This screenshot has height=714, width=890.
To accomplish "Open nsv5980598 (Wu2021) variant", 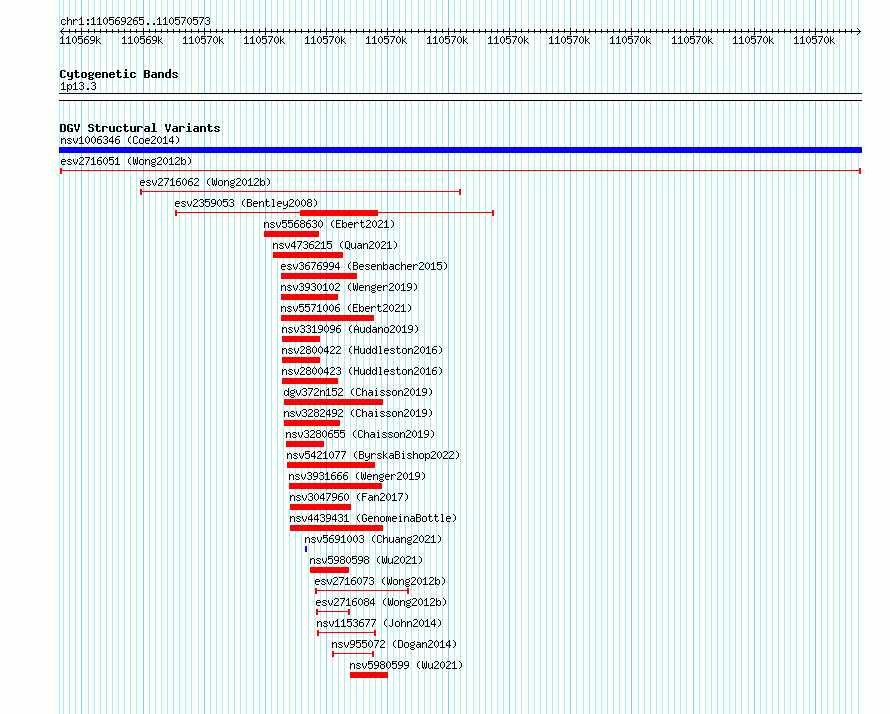I will pos(366,560).
